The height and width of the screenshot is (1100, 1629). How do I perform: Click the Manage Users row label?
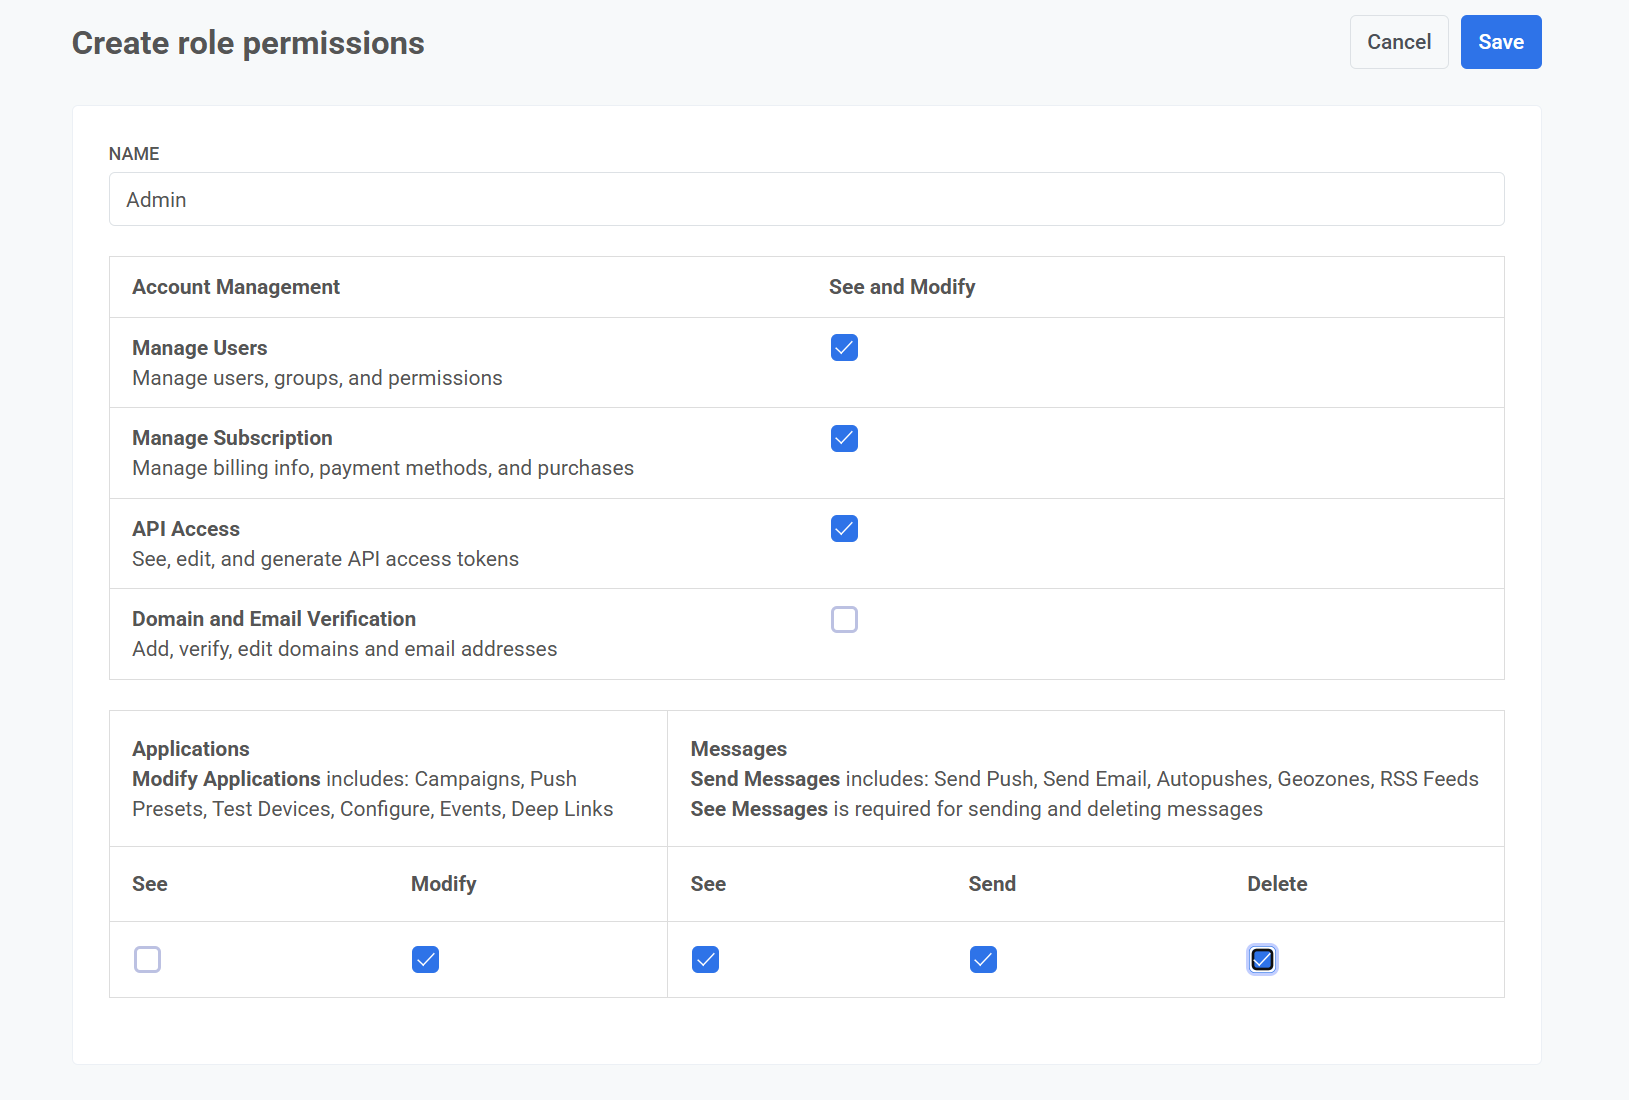point(199,348)
